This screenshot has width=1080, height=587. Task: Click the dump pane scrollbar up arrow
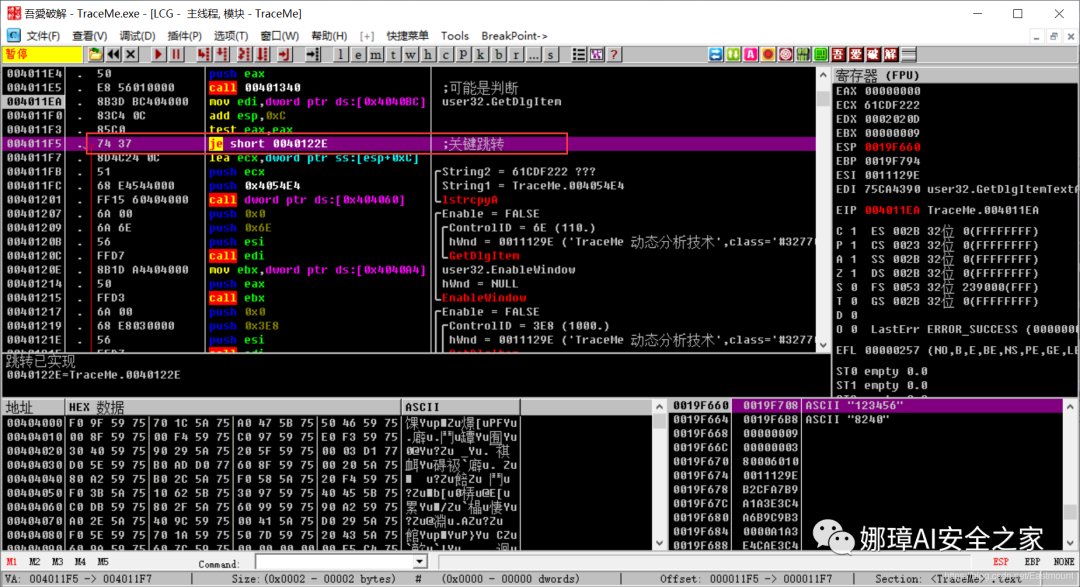tap(659, 406)
